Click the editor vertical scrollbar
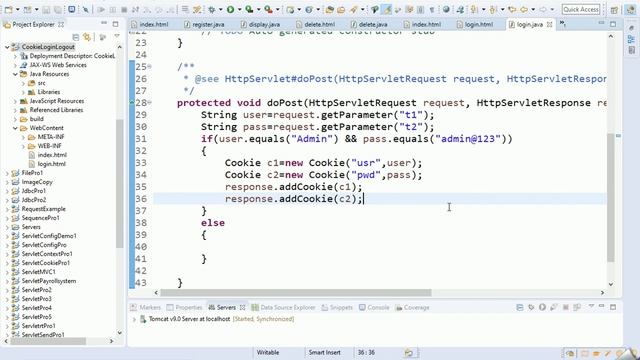640x360 pixels. [x=611, y=197]
